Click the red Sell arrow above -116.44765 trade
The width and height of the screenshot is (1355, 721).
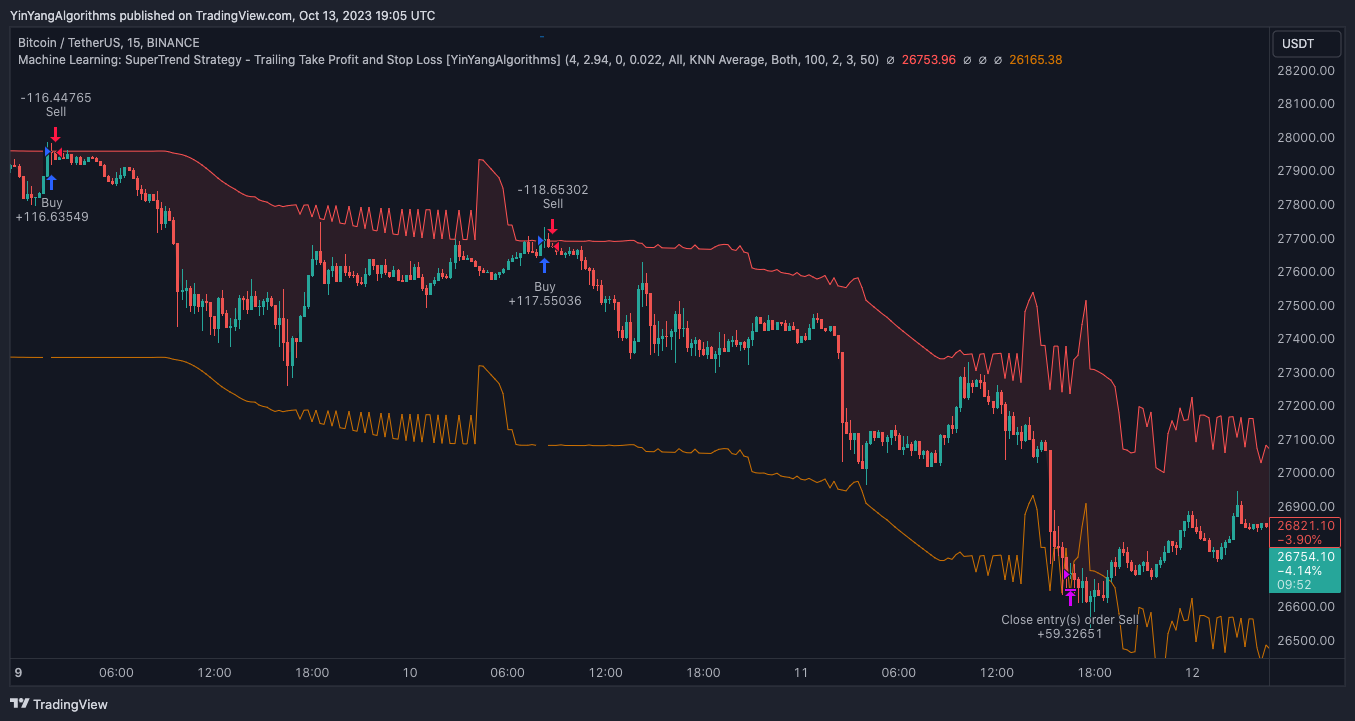tap(56, 133)
